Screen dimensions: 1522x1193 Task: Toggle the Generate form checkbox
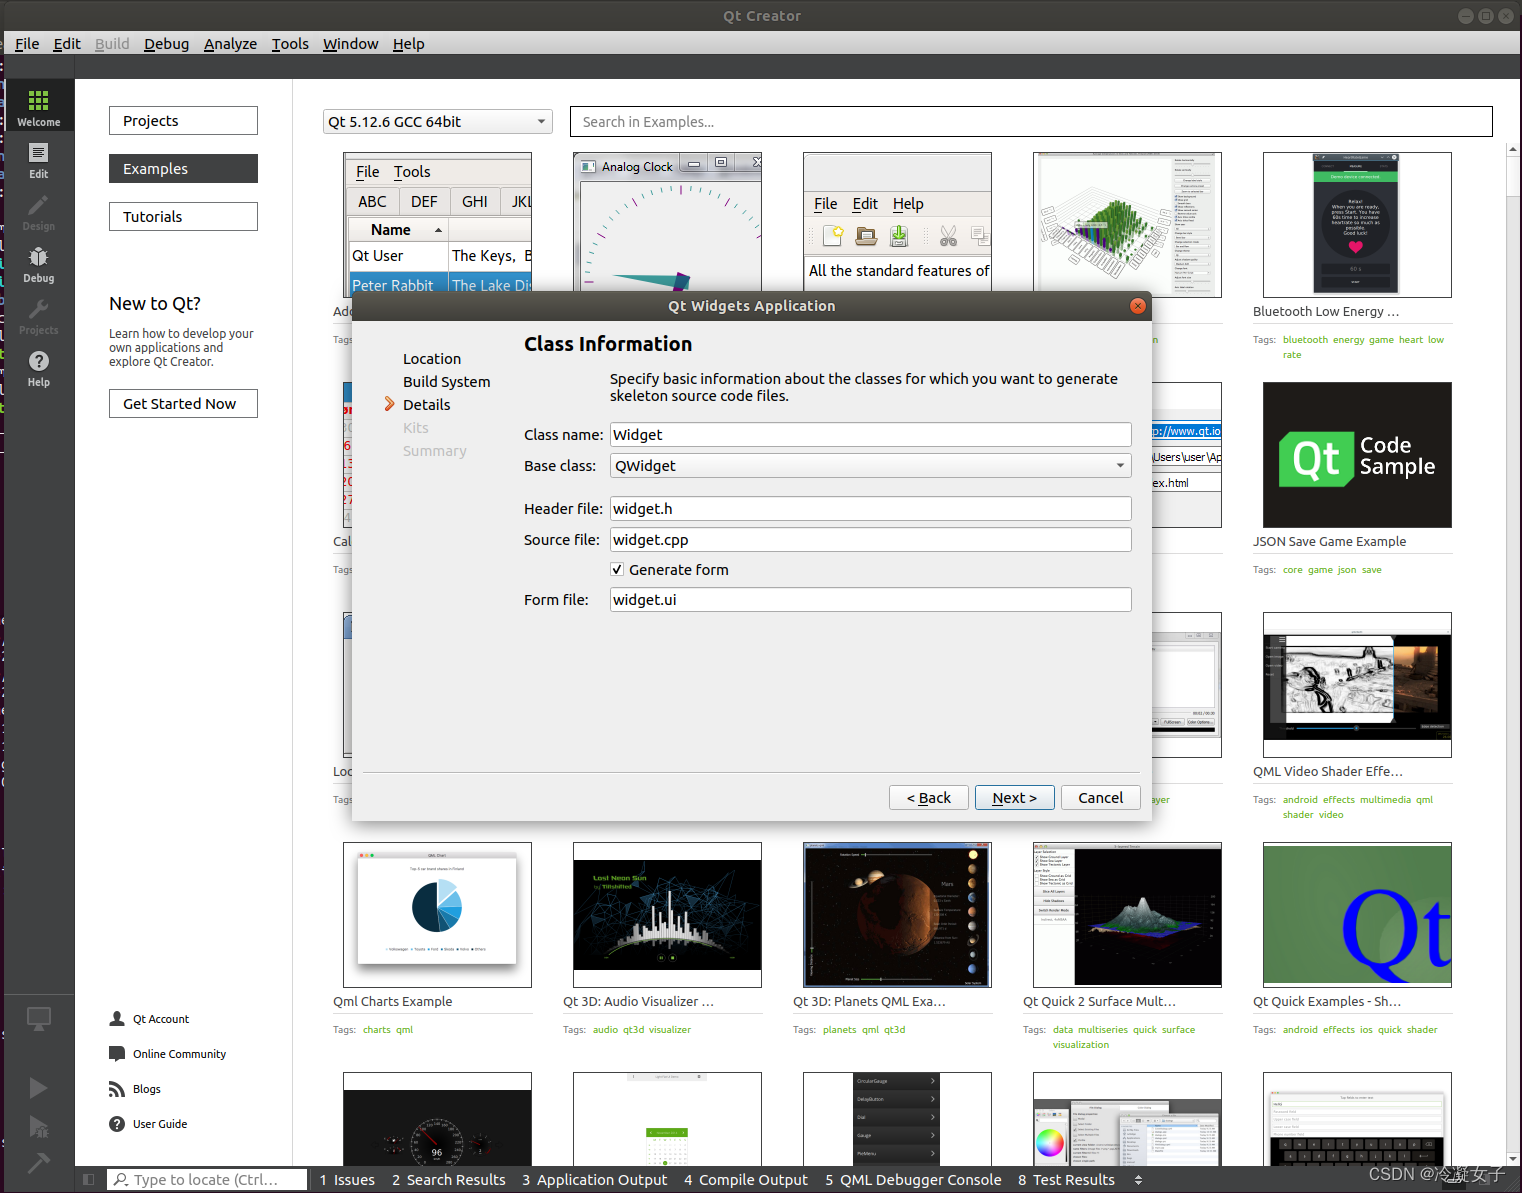(x=617, y=569)
